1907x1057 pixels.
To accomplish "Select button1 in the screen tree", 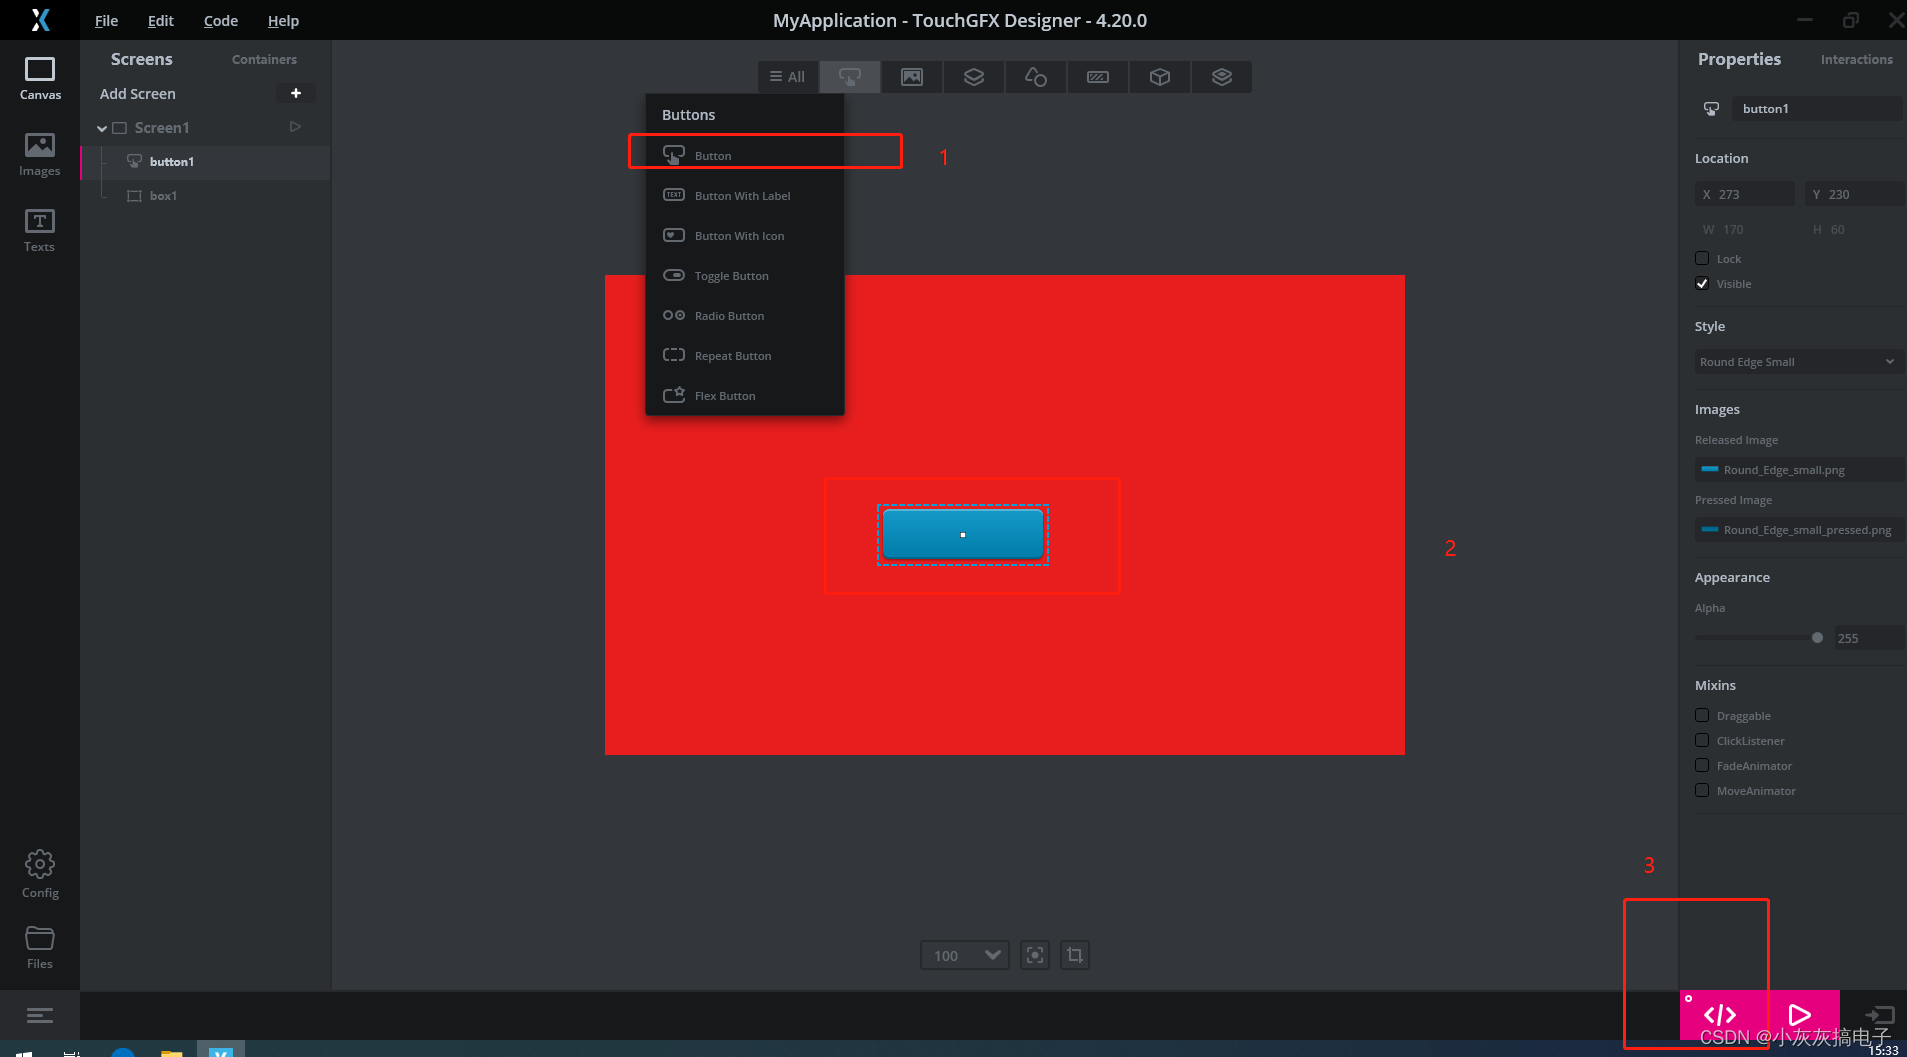I will [205, 161].
